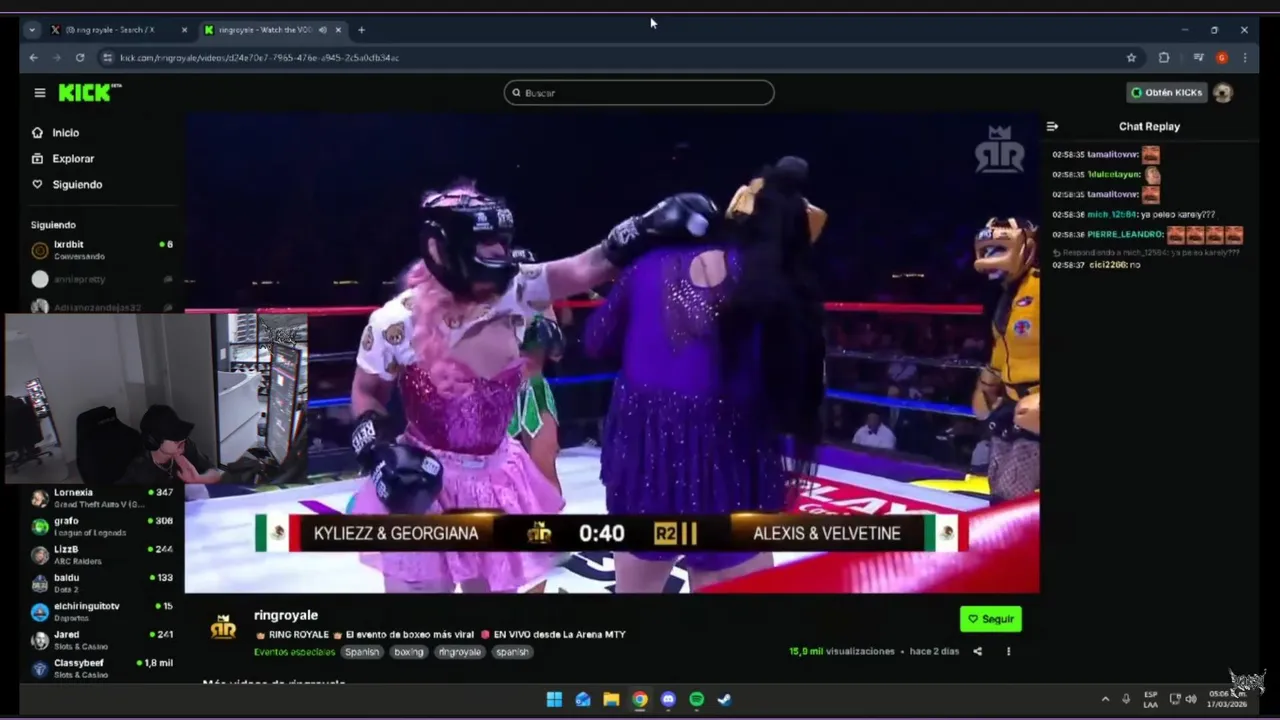
Task: Open a new browser tab
Action: [x=361, y=30]
